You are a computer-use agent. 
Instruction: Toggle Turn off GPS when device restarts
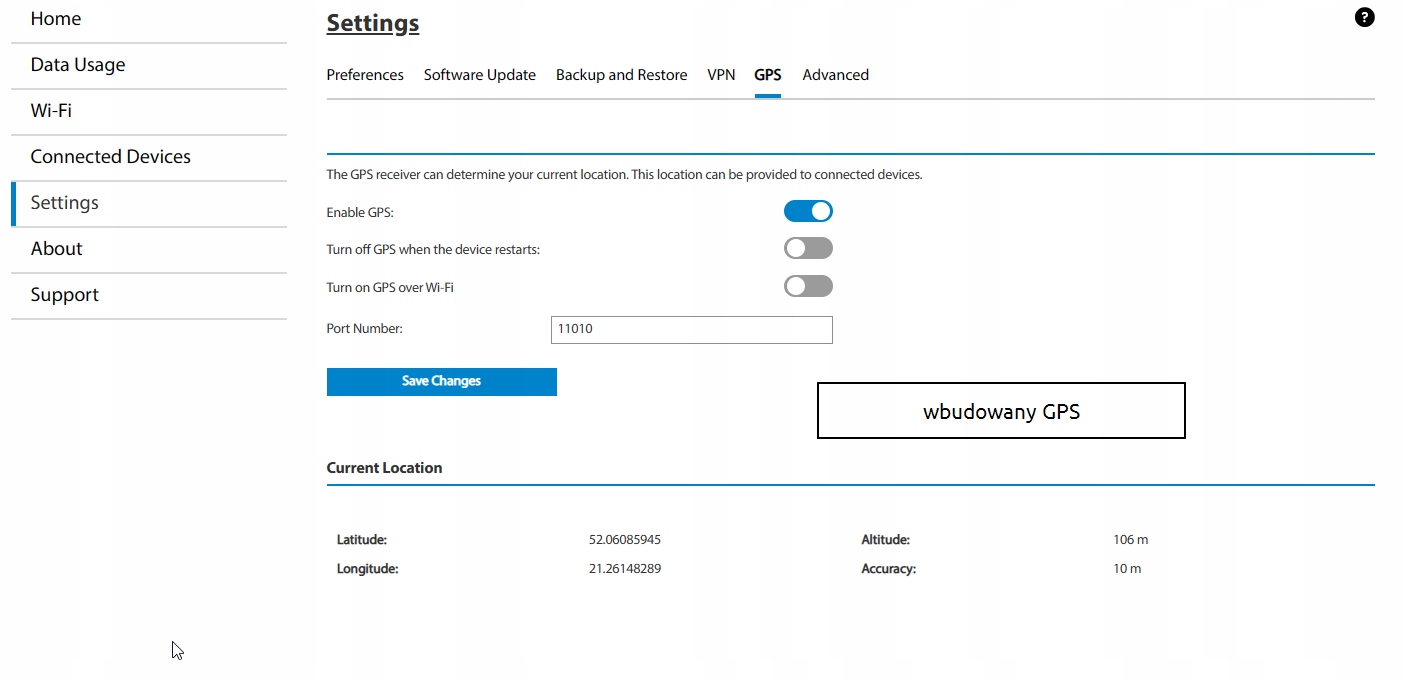pyautogui.click(x=808, y=248)
